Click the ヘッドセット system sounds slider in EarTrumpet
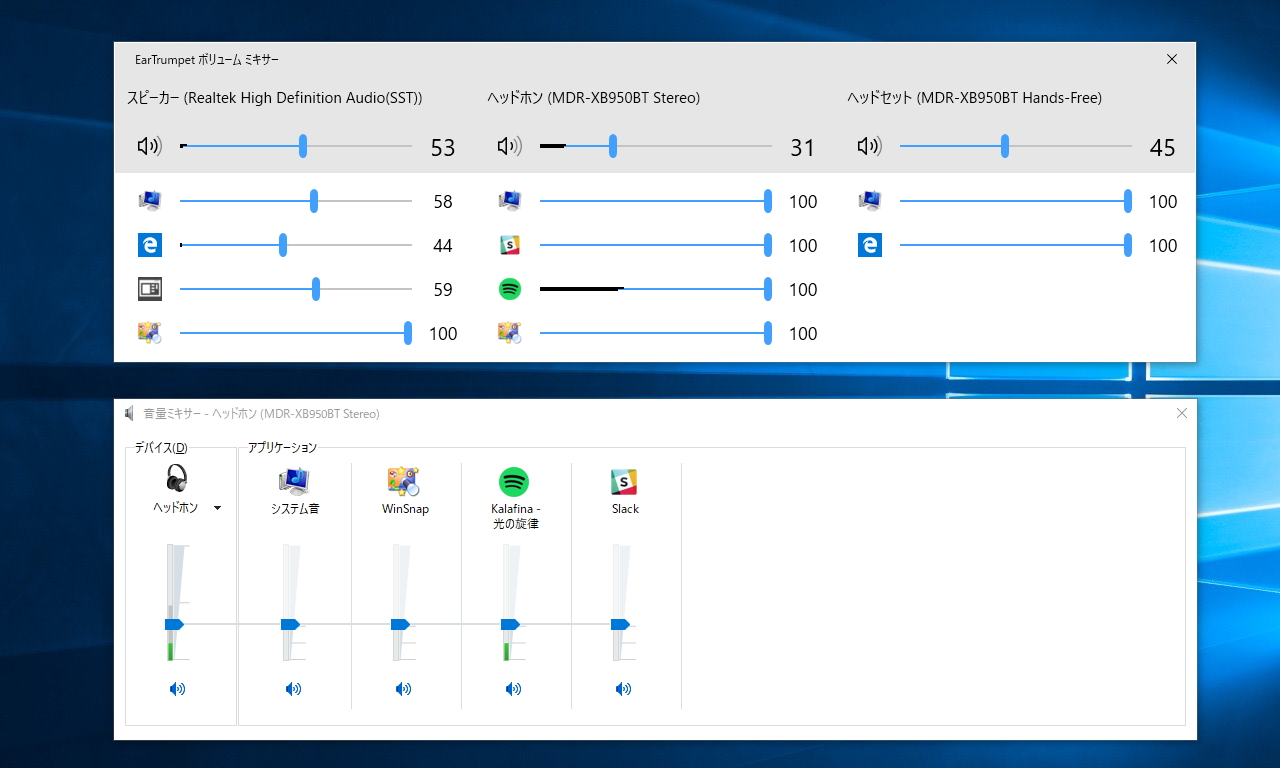 [1016, 201]
